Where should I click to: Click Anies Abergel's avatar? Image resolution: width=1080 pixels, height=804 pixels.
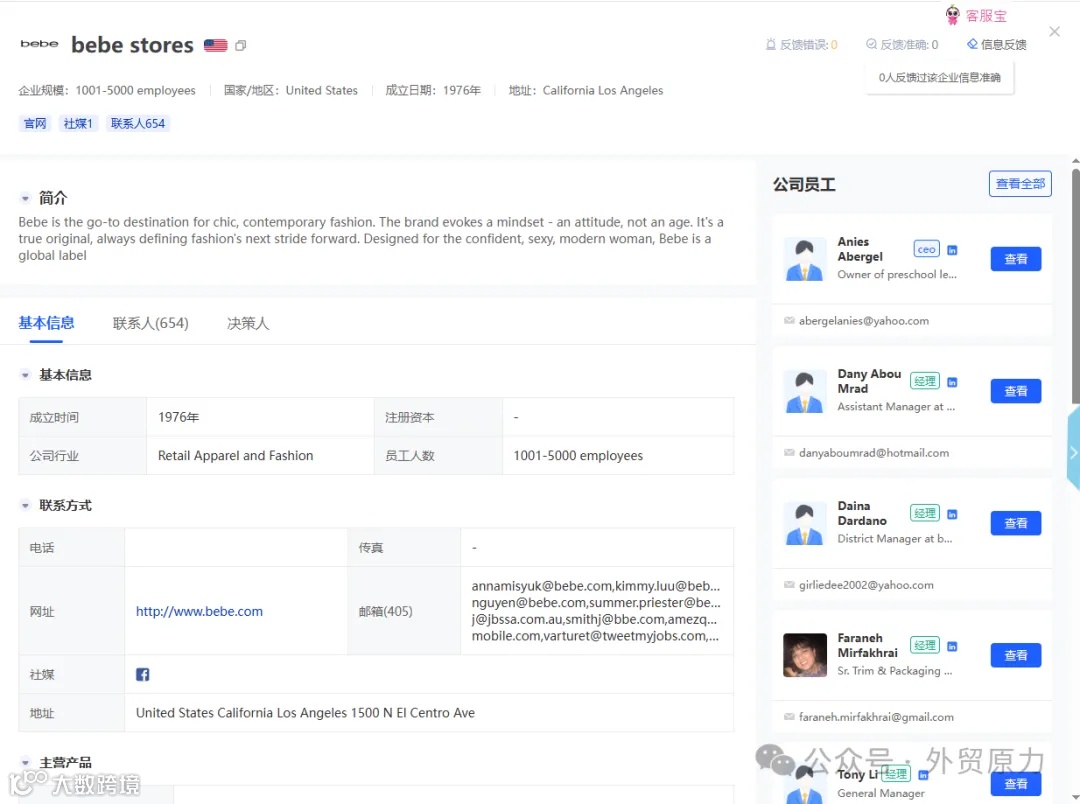coord(804,259)
